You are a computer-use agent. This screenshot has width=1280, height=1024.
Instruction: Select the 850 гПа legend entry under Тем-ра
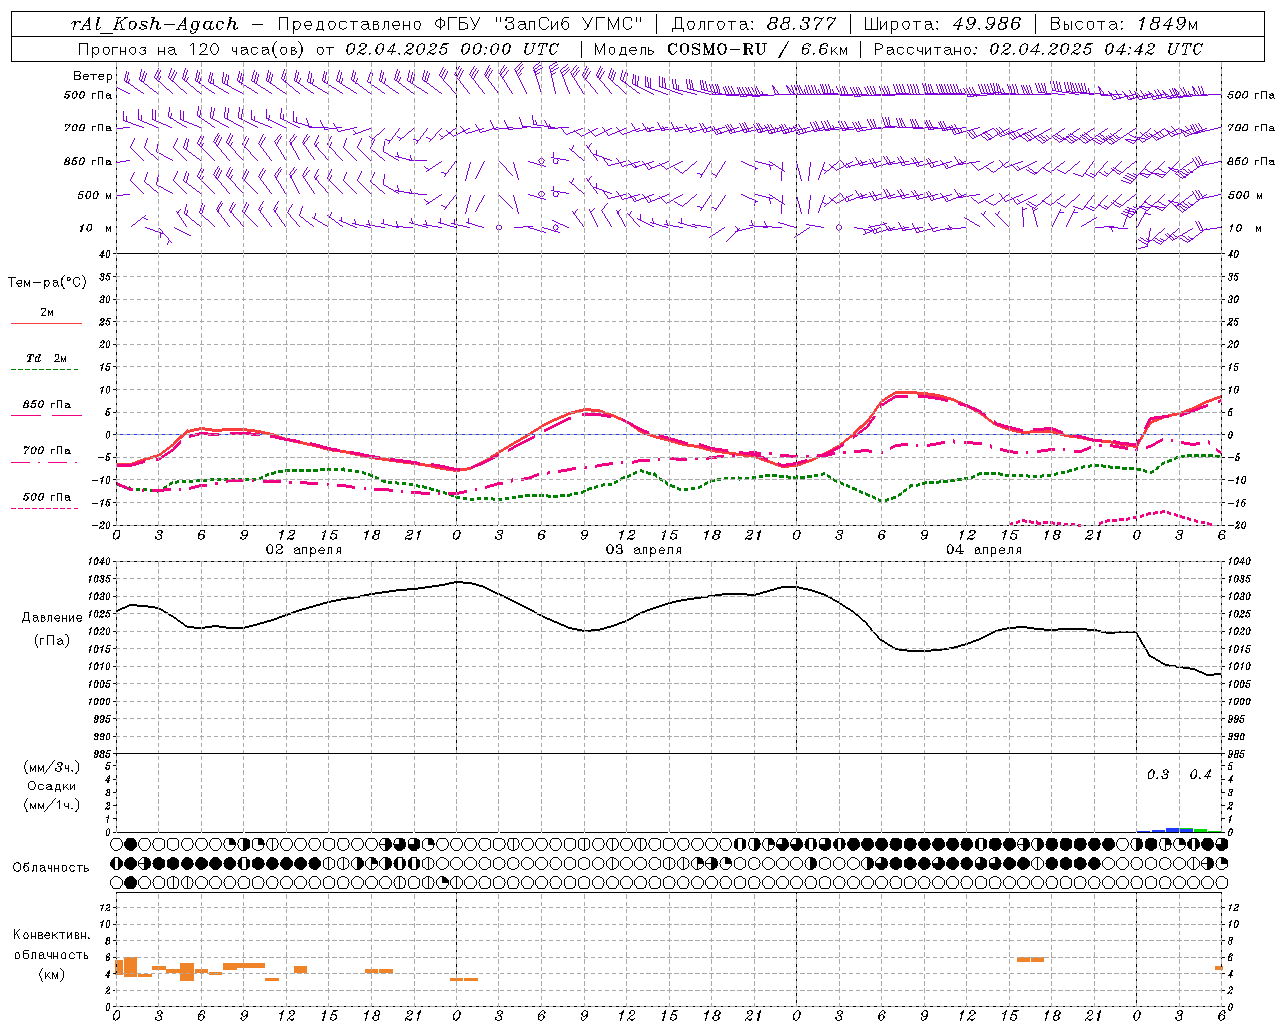pyautogui.click(x=47, y=405)
